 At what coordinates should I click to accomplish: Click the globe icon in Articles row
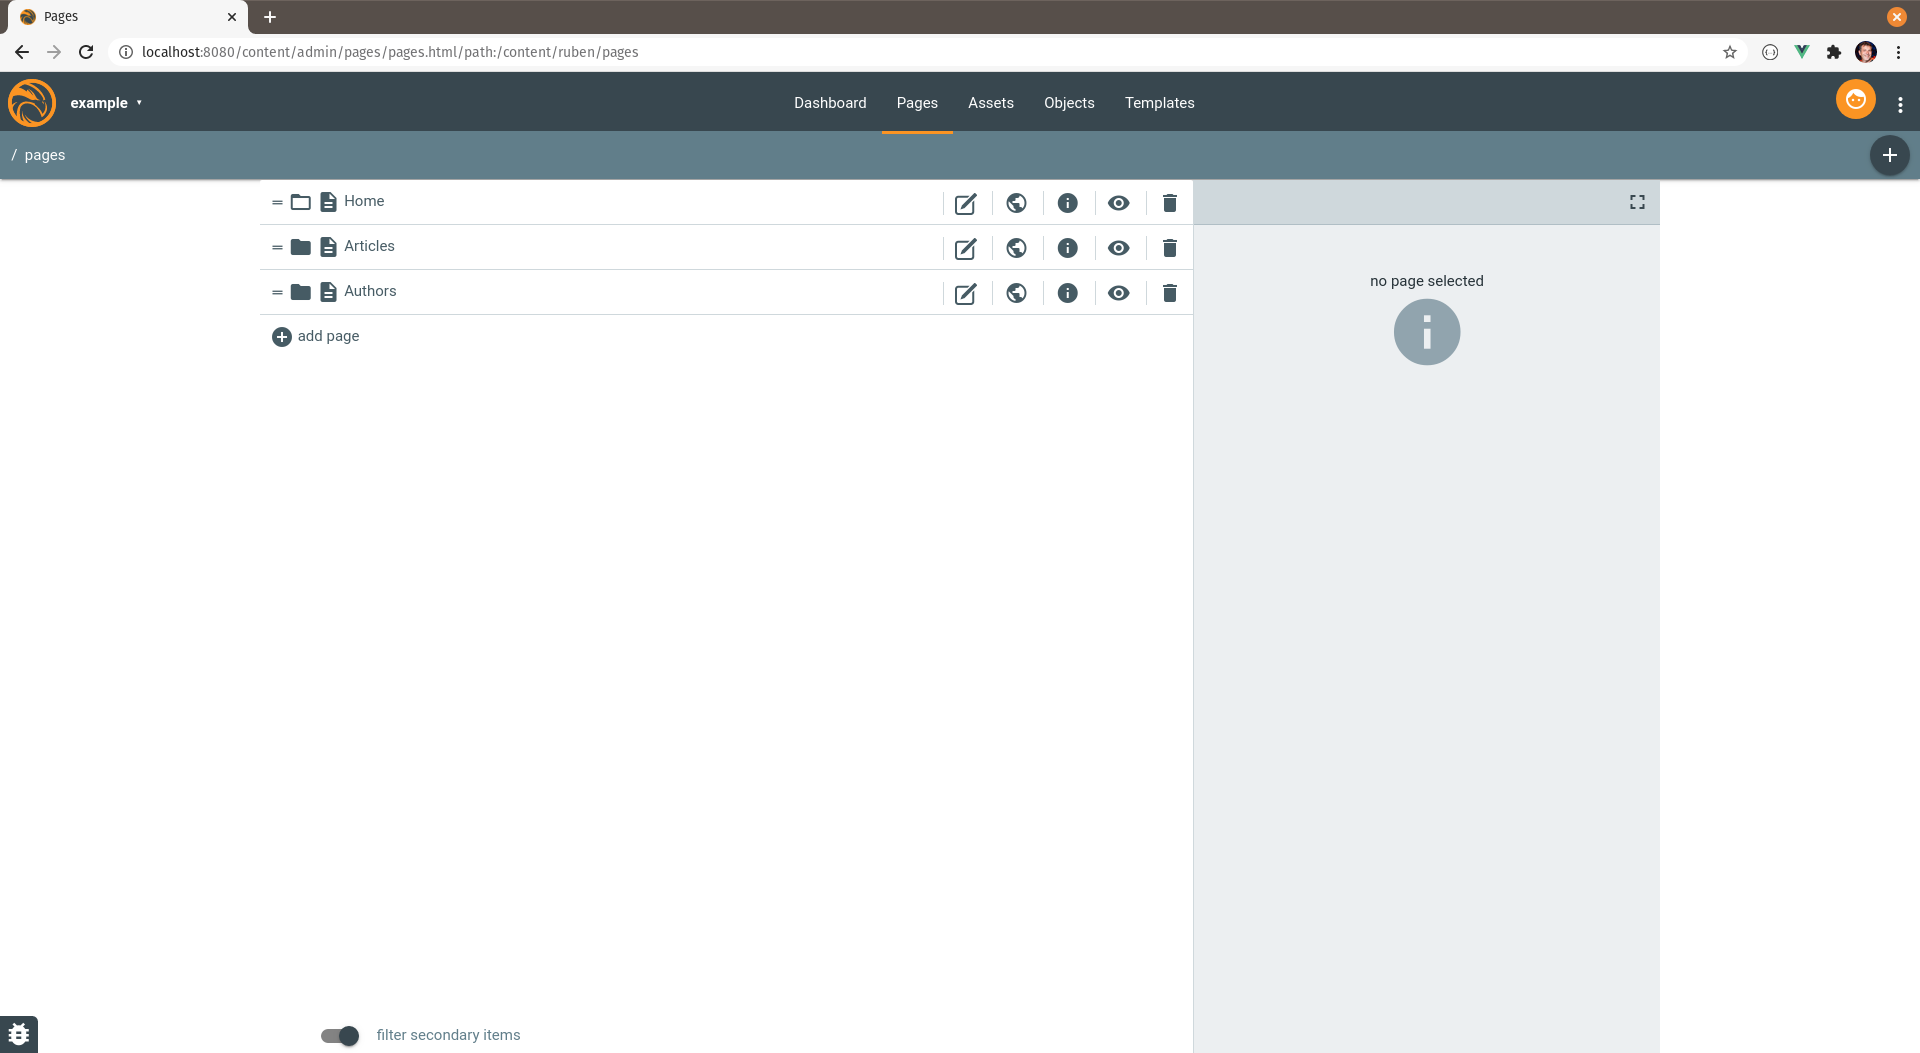click(x=1016, y=248)
